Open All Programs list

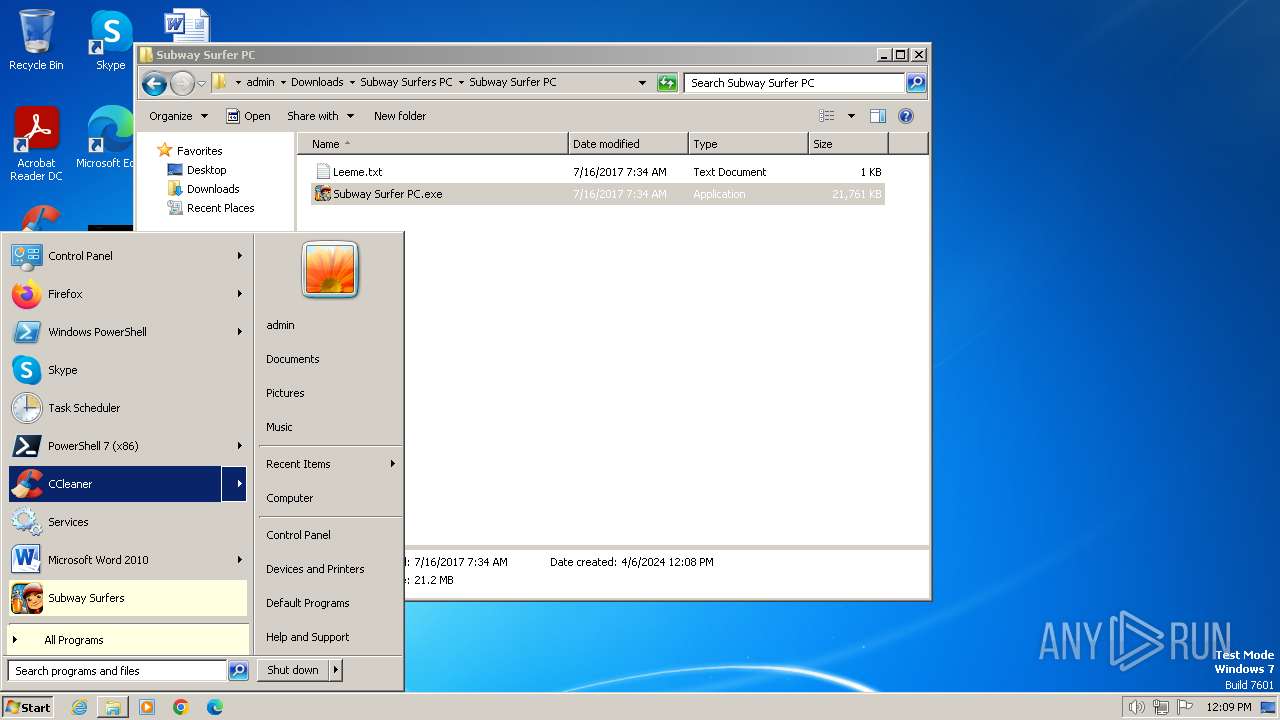(73, 640)
